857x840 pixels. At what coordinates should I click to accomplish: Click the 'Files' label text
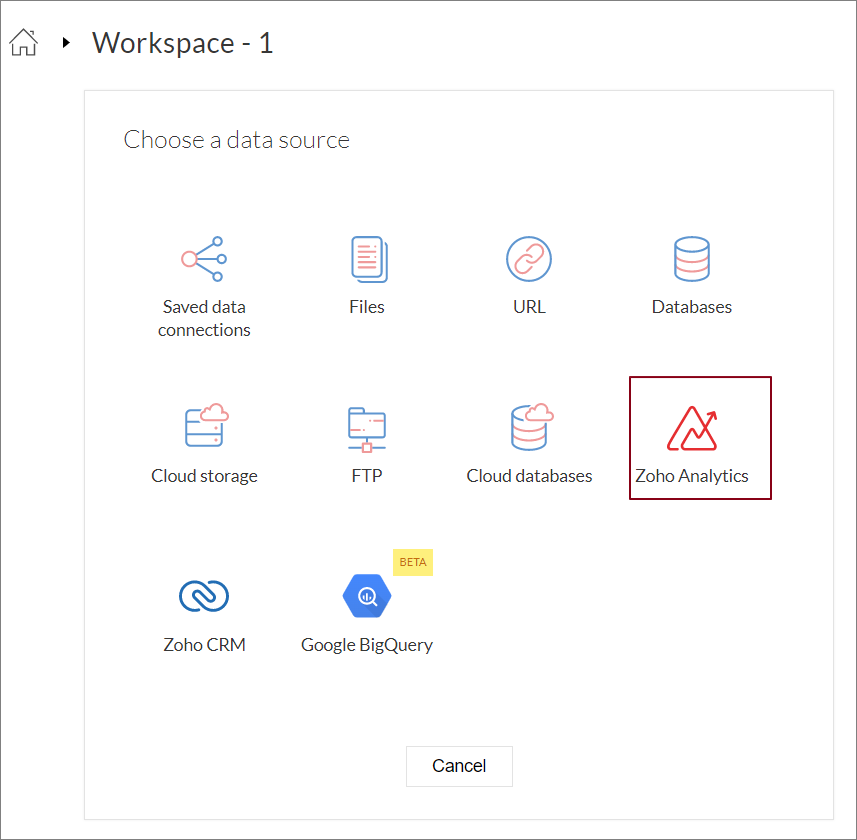point(367,307)
